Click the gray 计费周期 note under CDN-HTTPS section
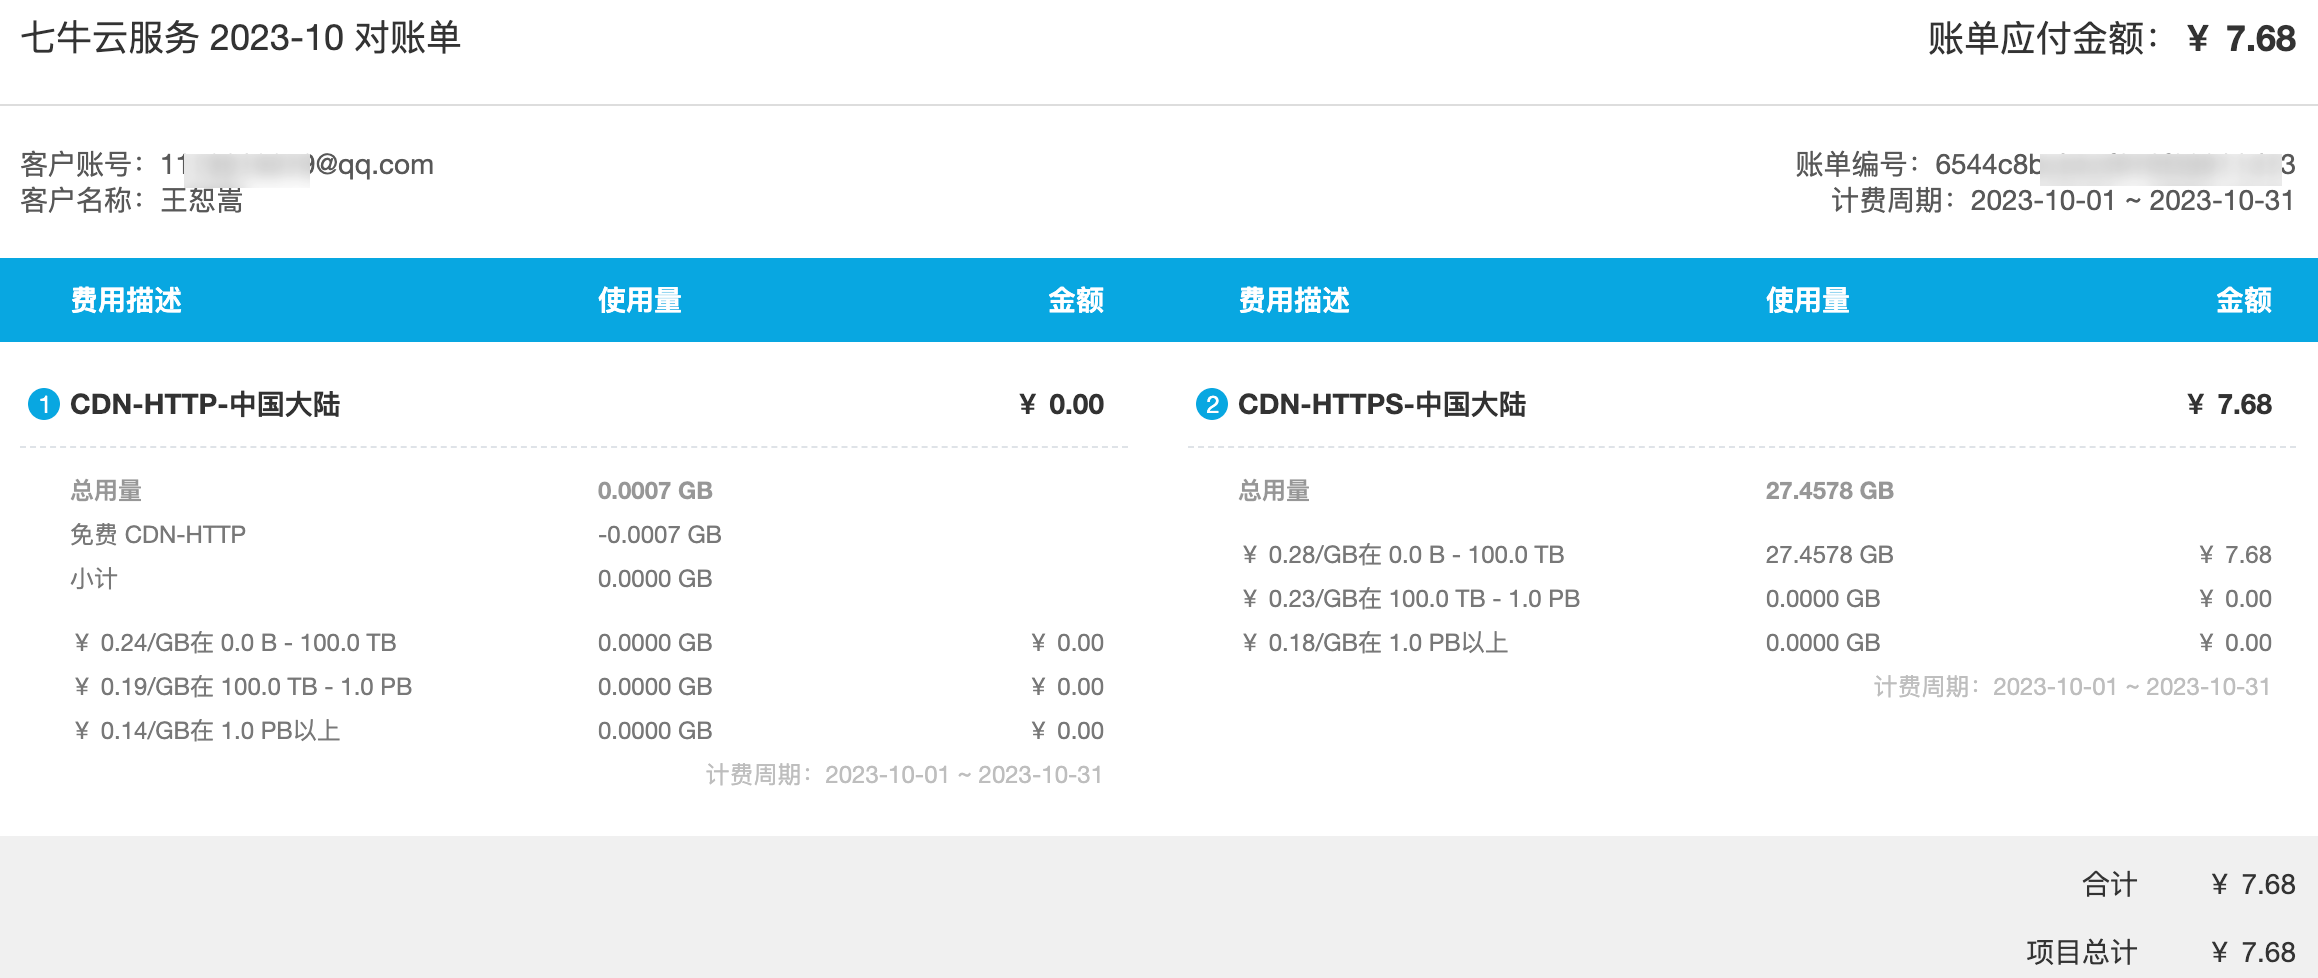 click(x=2072, y=686)
